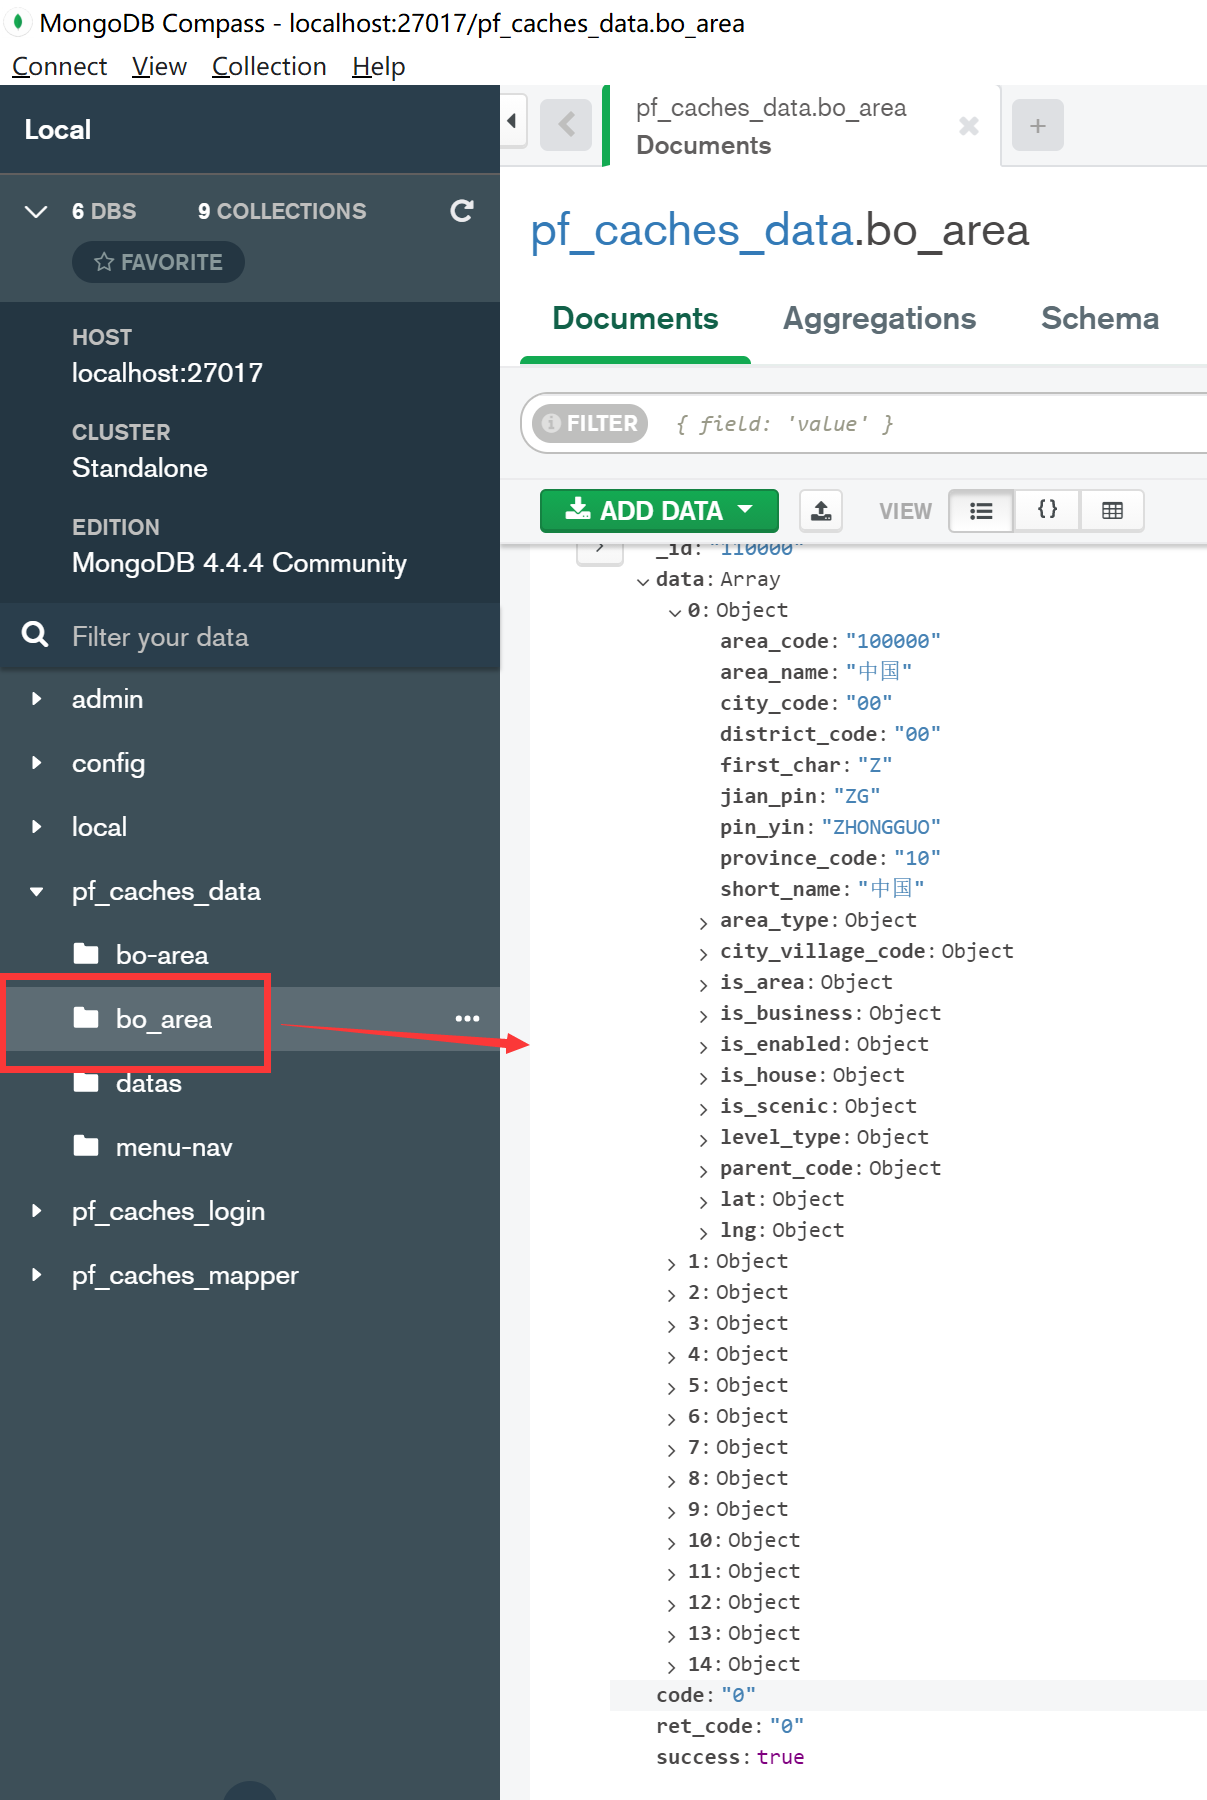Switch to the Schema tab
This screenshot has width=1207, height=1800.
coord(1100,318)
